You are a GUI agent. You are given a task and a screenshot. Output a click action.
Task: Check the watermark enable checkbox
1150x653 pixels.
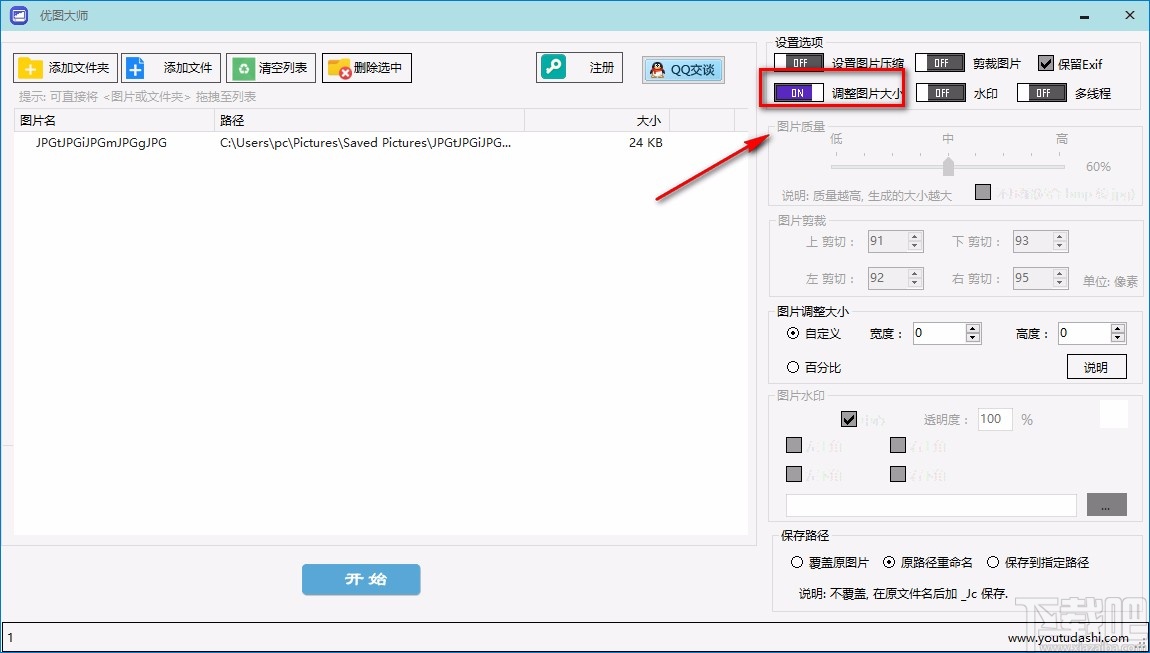coord(849,419)
